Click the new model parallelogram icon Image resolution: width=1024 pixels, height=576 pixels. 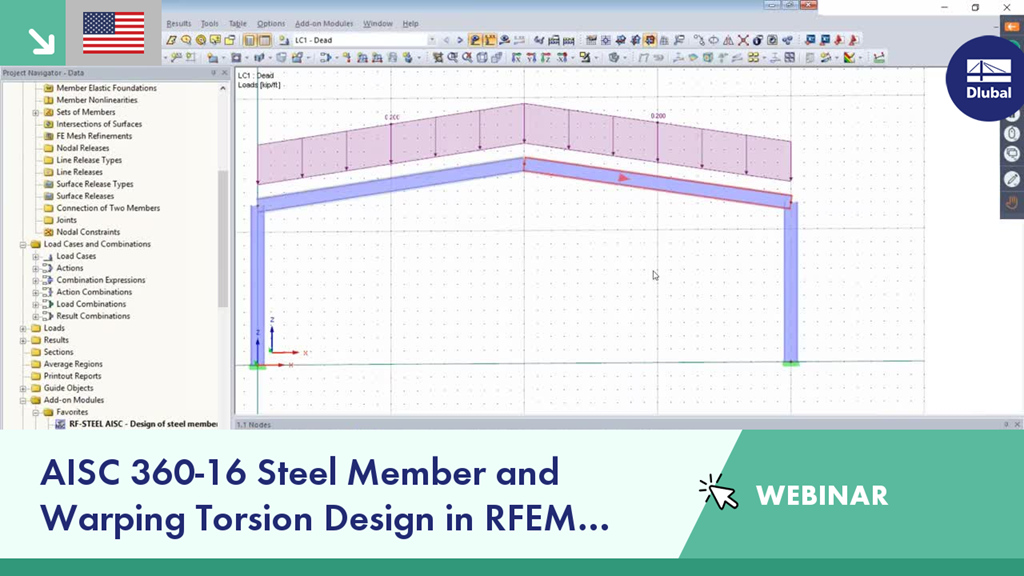pos(171,40)
